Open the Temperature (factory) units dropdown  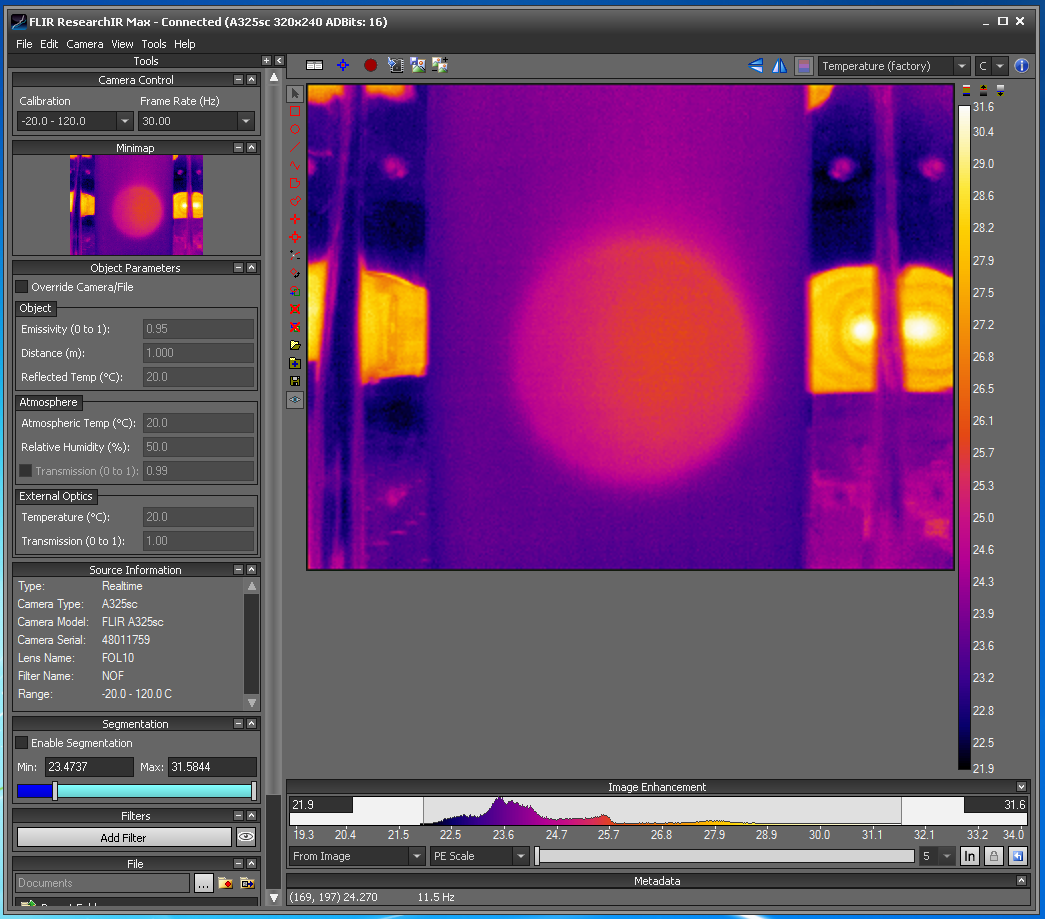[x=962, y=66]
